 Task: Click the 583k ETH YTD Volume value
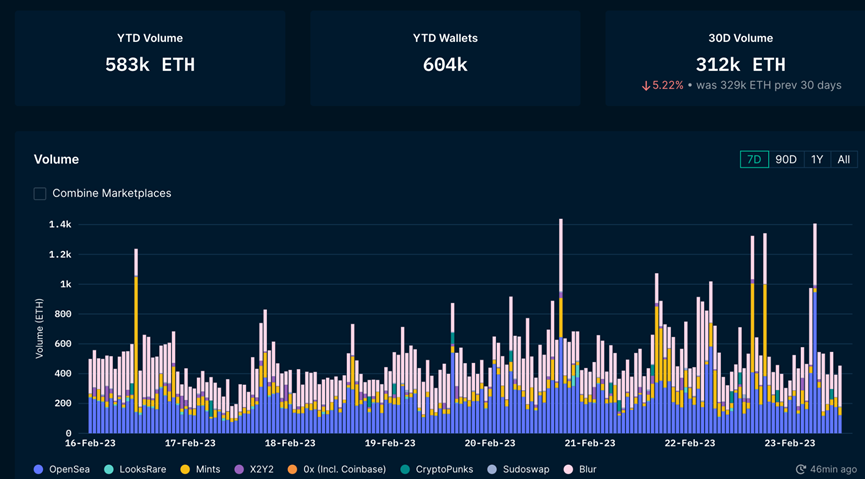[150, 65]
